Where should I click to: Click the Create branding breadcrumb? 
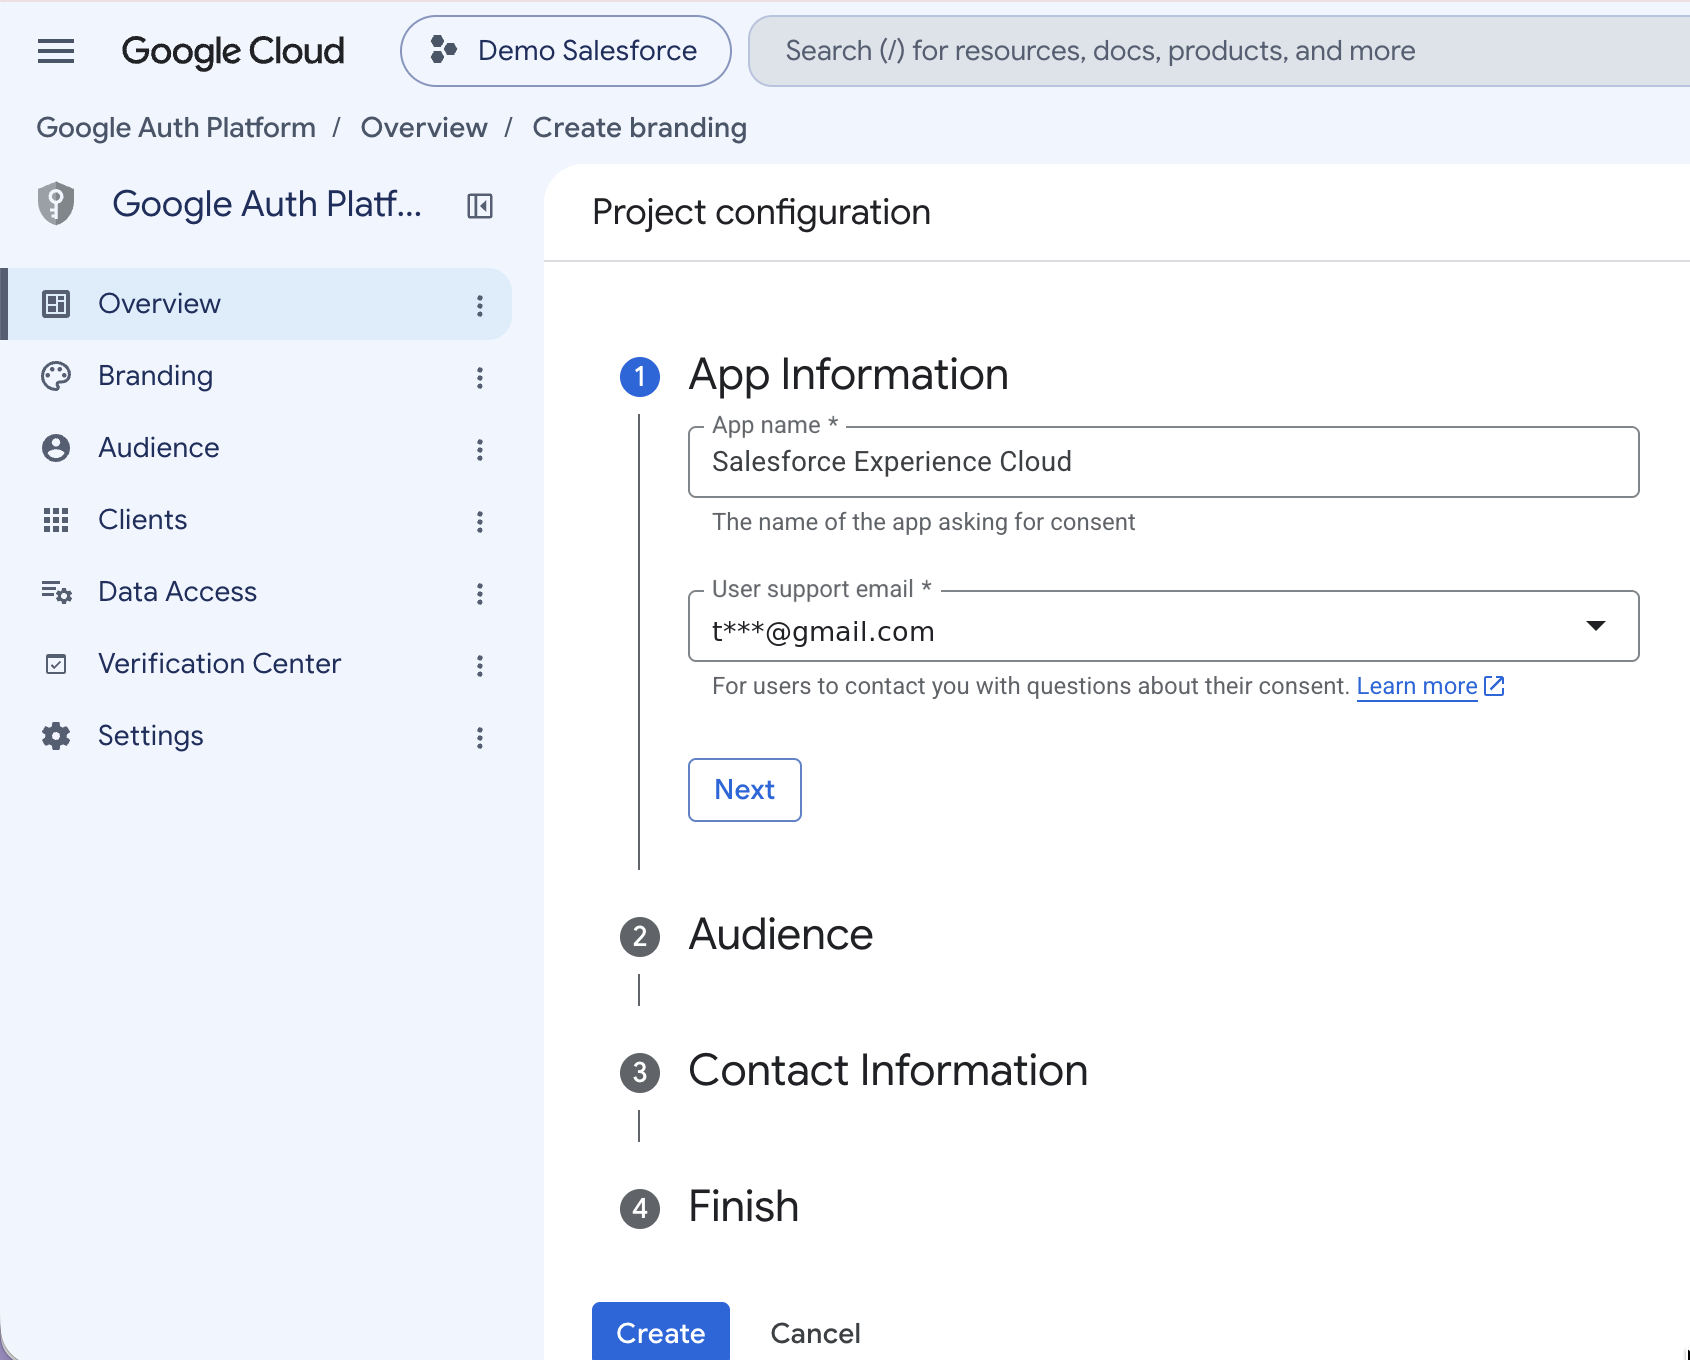(640, 128)
